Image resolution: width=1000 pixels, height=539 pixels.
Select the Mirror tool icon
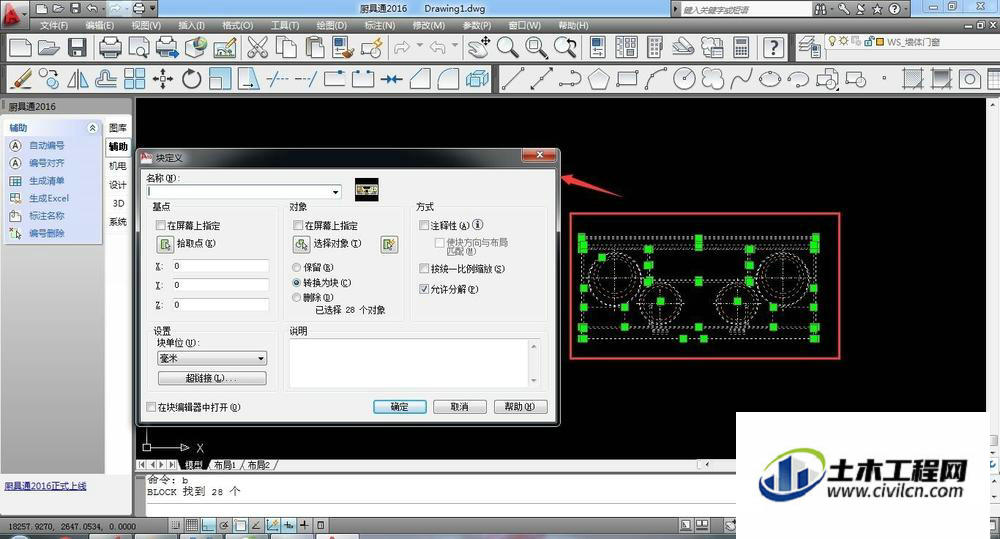click(78, 79)
